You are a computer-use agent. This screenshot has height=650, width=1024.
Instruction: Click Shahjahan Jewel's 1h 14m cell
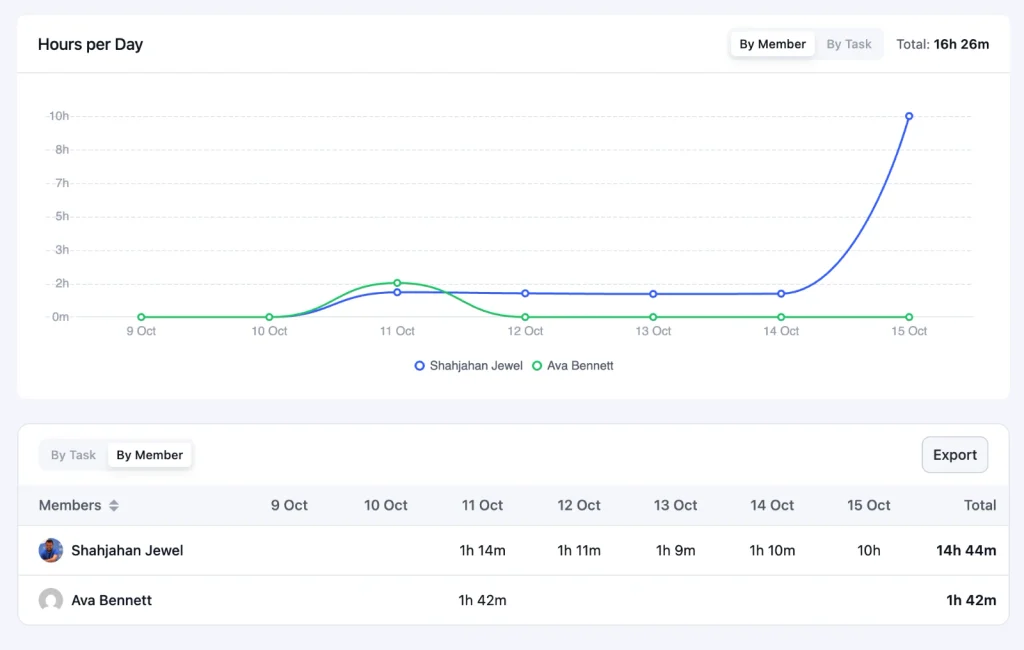(x=483, y=551)
